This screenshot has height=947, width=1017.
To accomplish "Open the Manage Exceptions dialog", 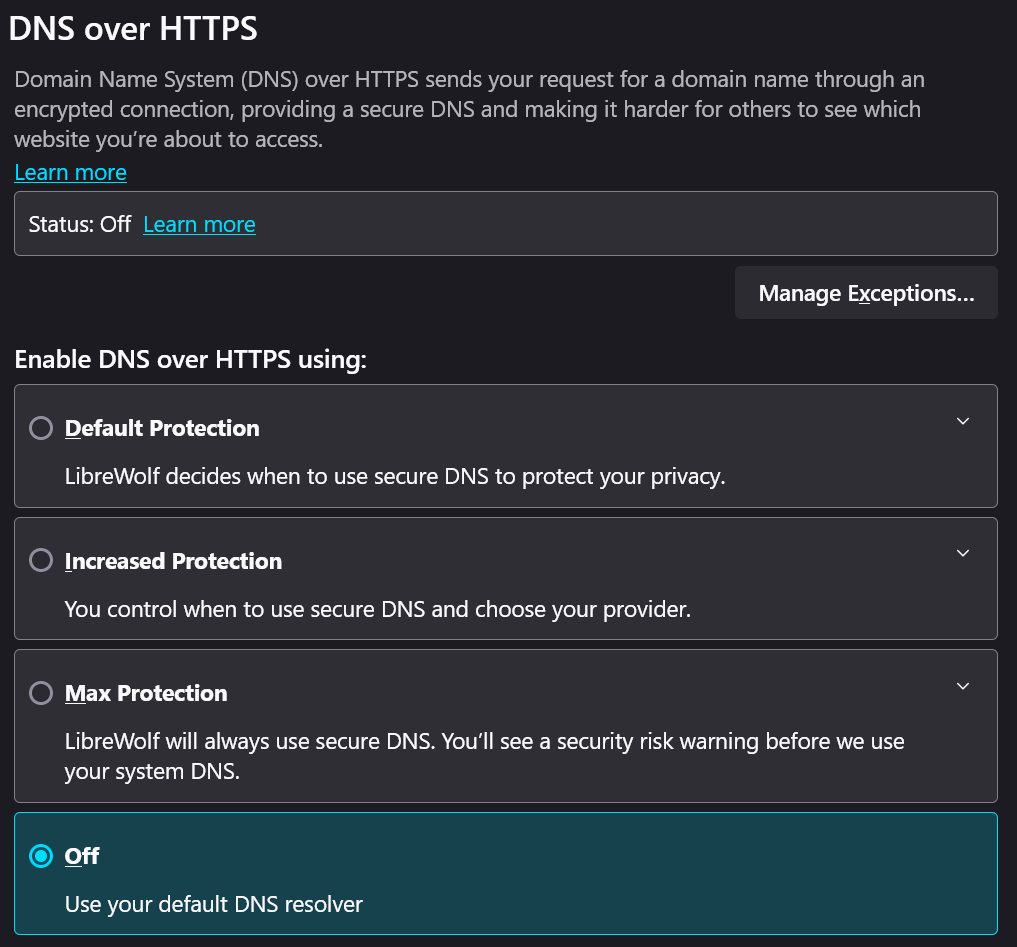I will point(866,293).
